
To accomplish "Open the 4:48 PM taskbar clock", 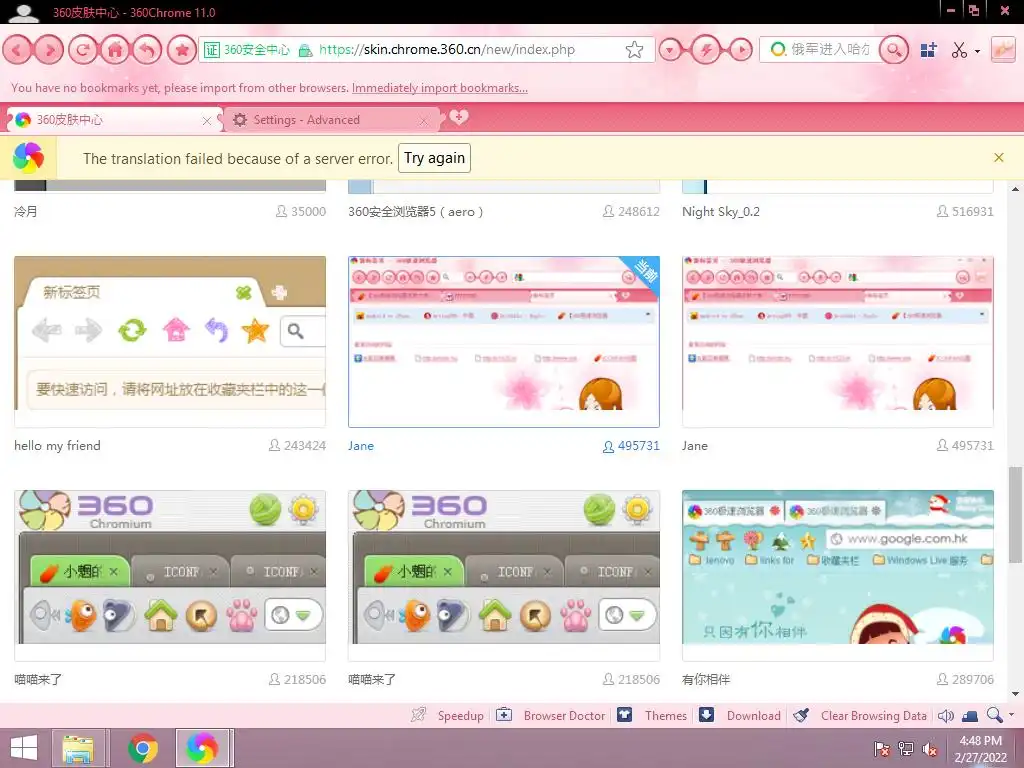I will tap(980, 749).
